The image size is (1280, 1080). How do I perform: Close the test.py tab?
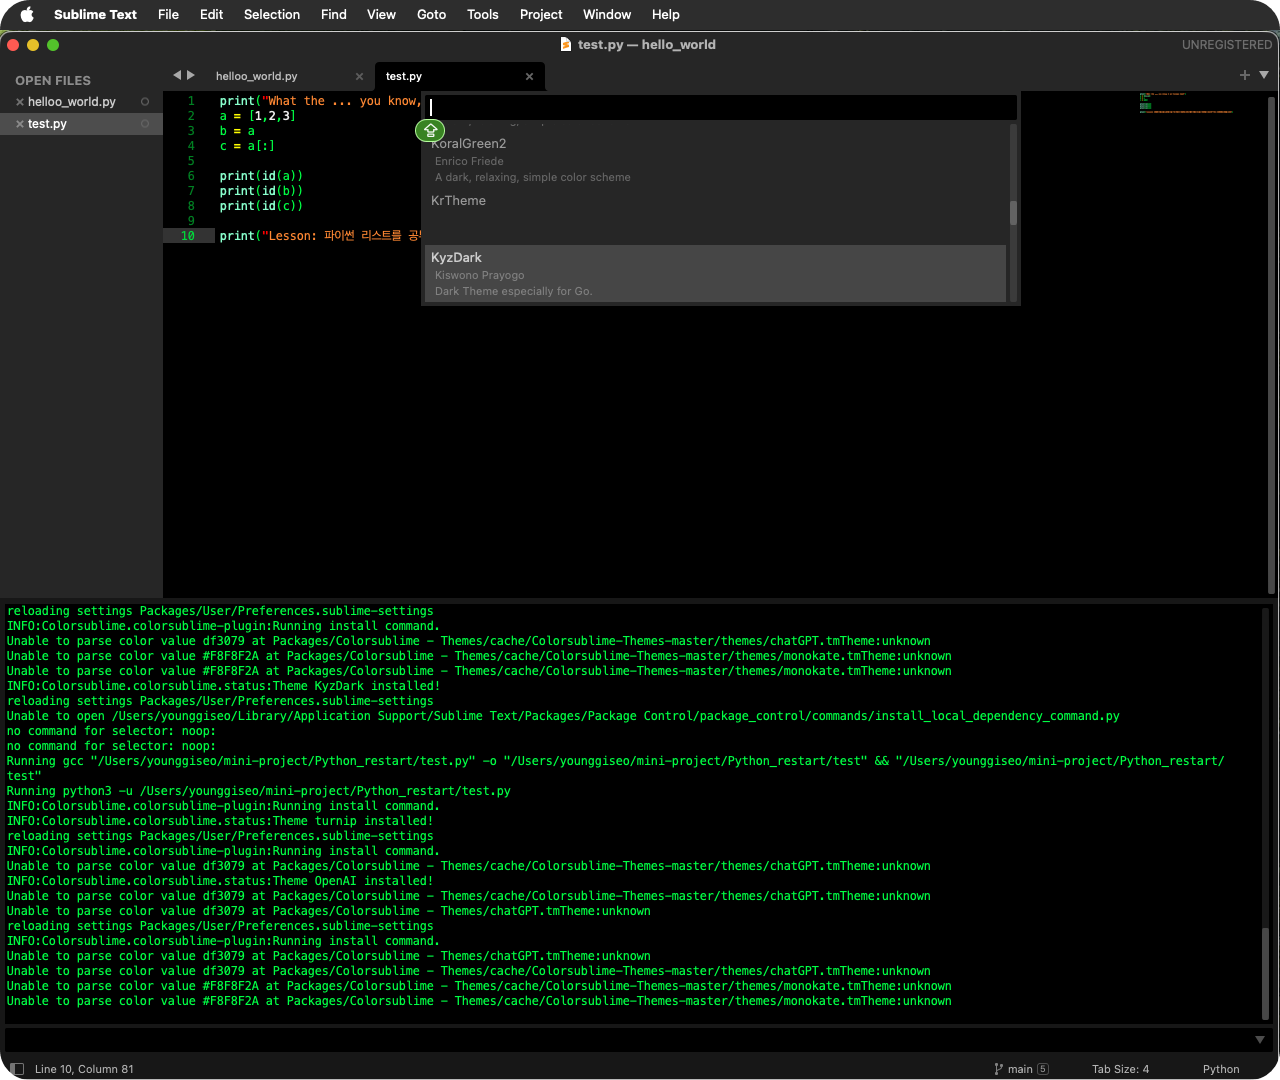pos(529,77)
